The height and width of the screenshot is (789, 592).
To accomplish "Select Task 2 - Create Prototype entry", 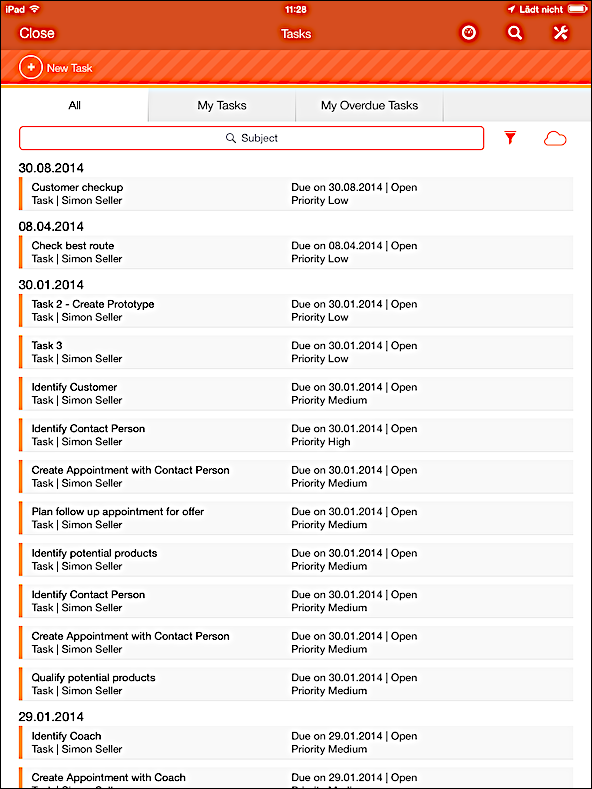I will point(296,310).
